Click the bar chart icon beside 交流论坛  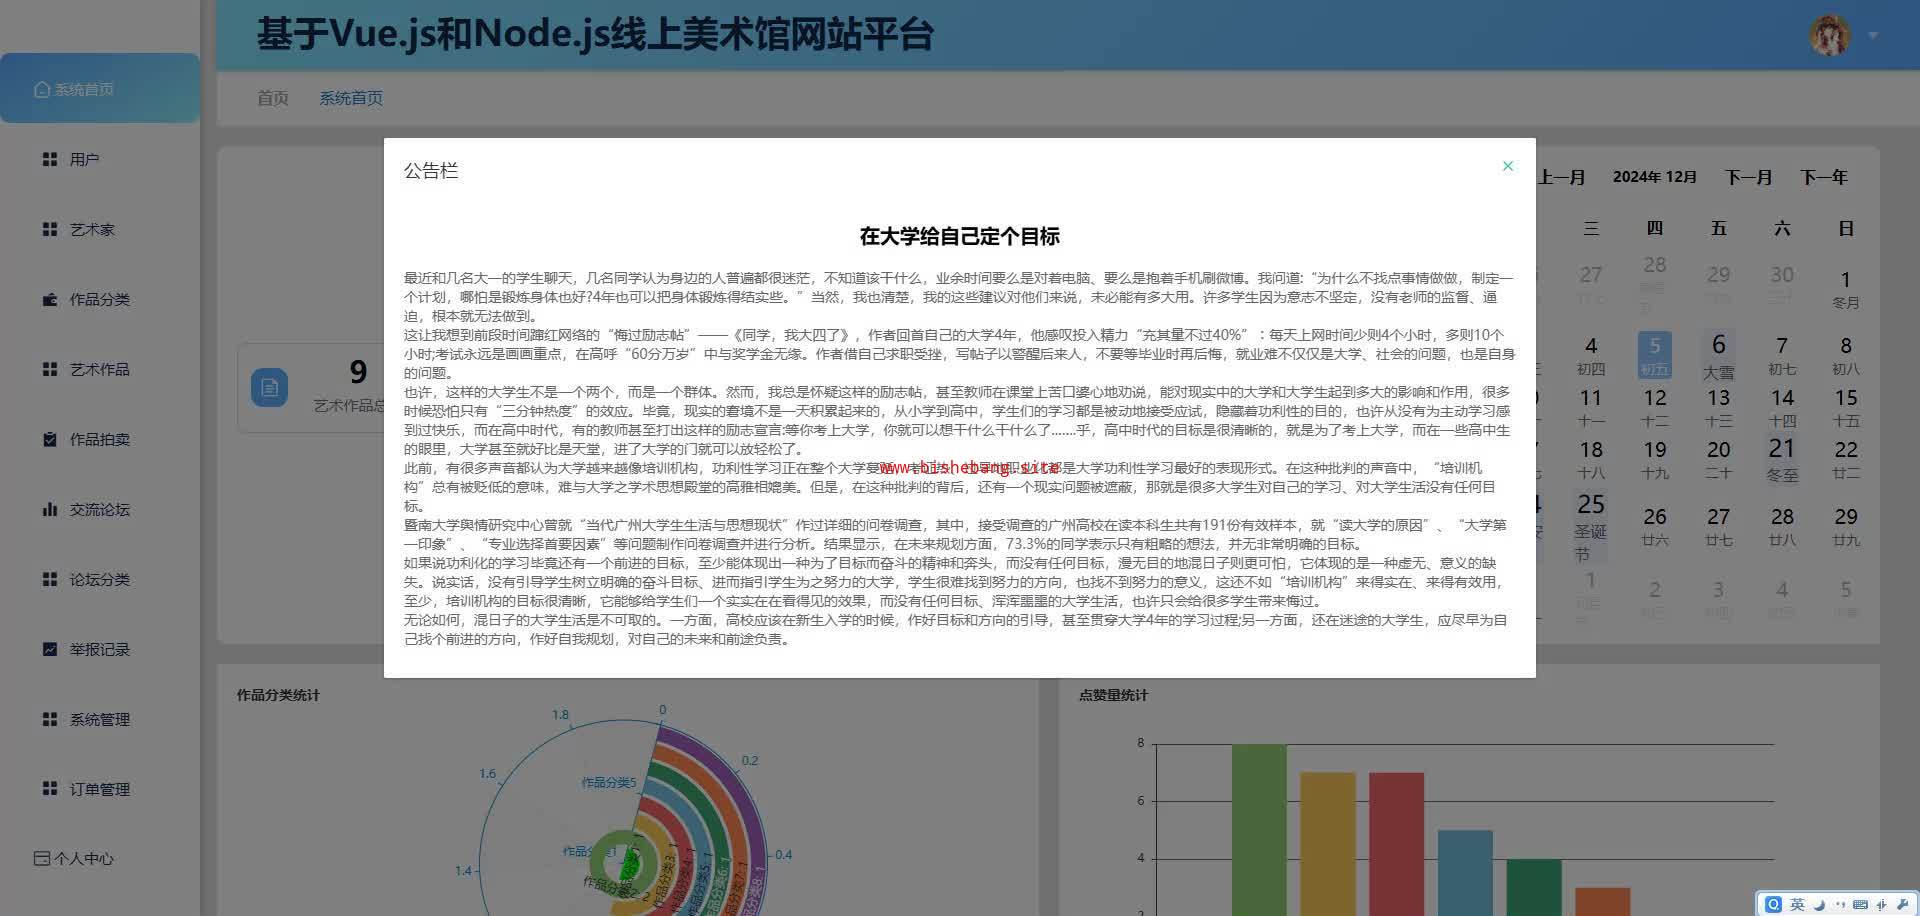point(50,509)
